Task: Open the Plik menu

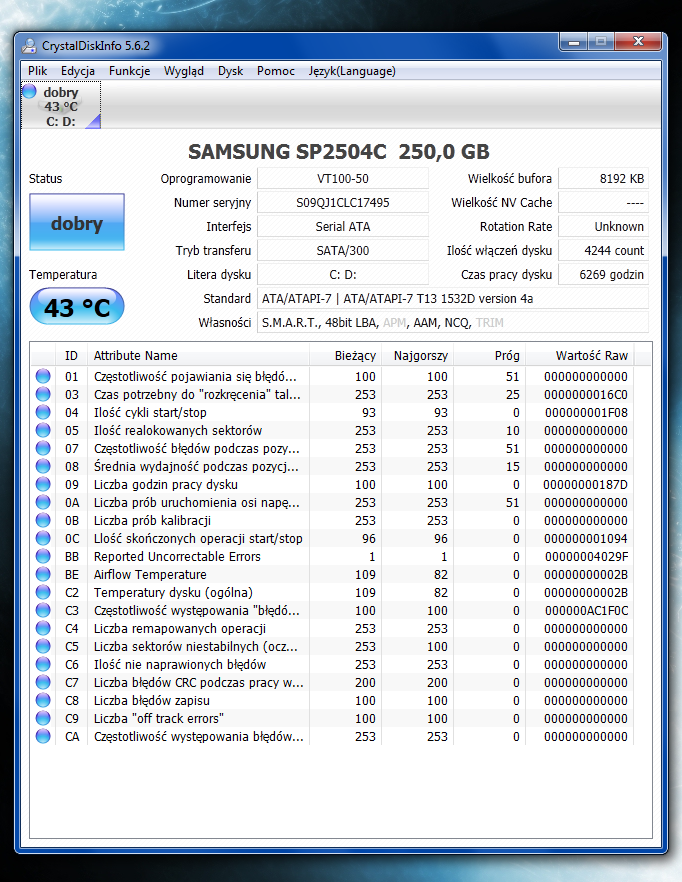Action: pyautogui.click(x=38, y=71)
